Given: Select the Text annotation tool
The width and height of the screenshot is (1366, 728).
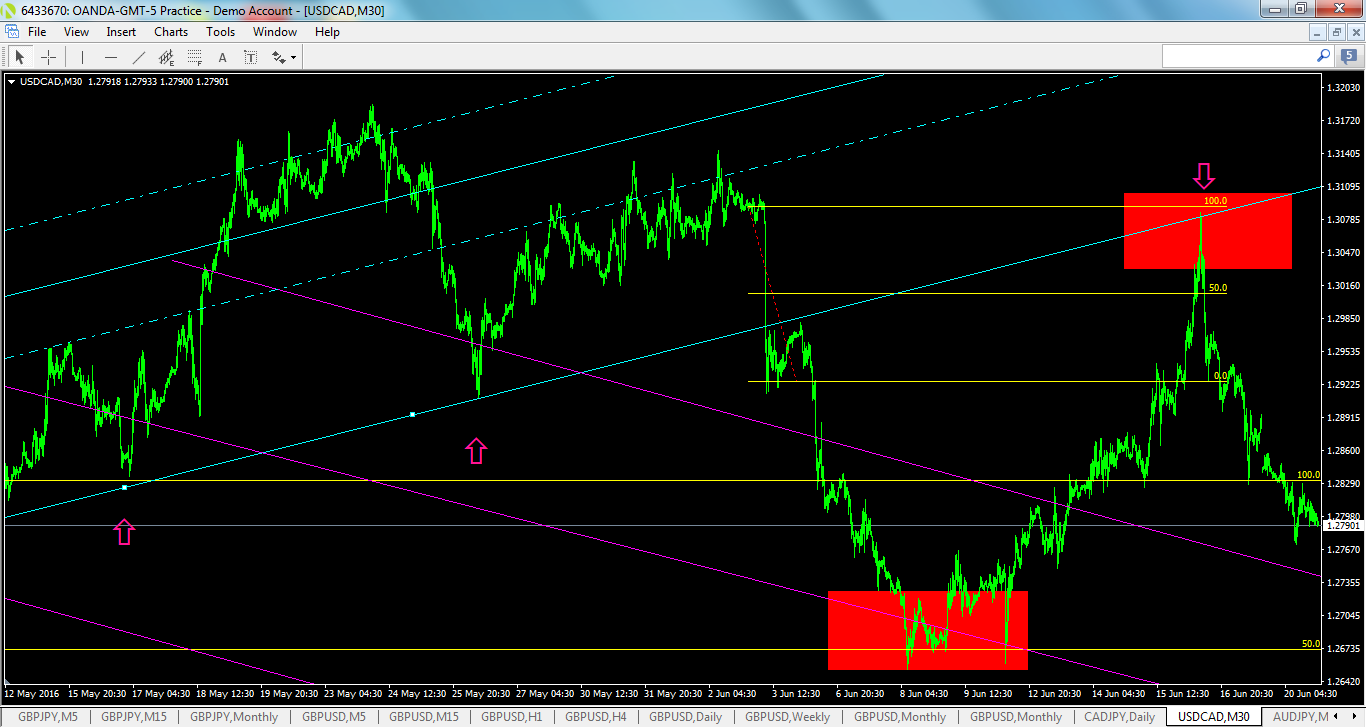Looking at the screenshot, I should [222, 56].
